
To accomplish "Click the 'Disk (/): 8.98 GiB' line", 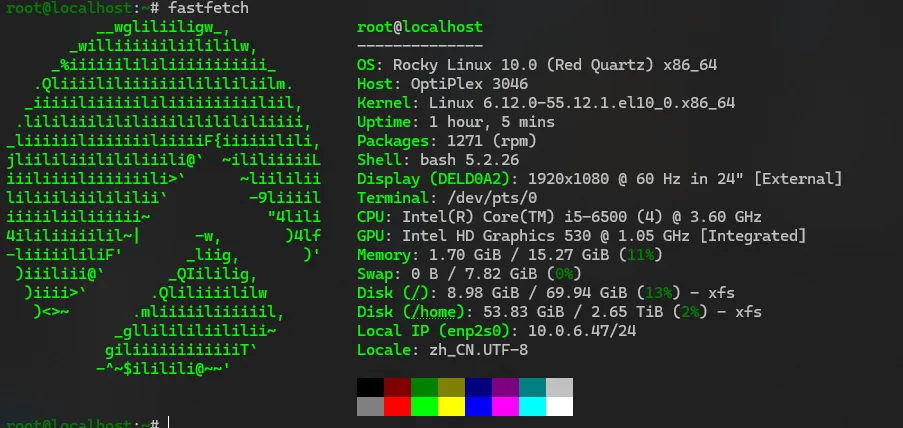I will click(546, 293).
